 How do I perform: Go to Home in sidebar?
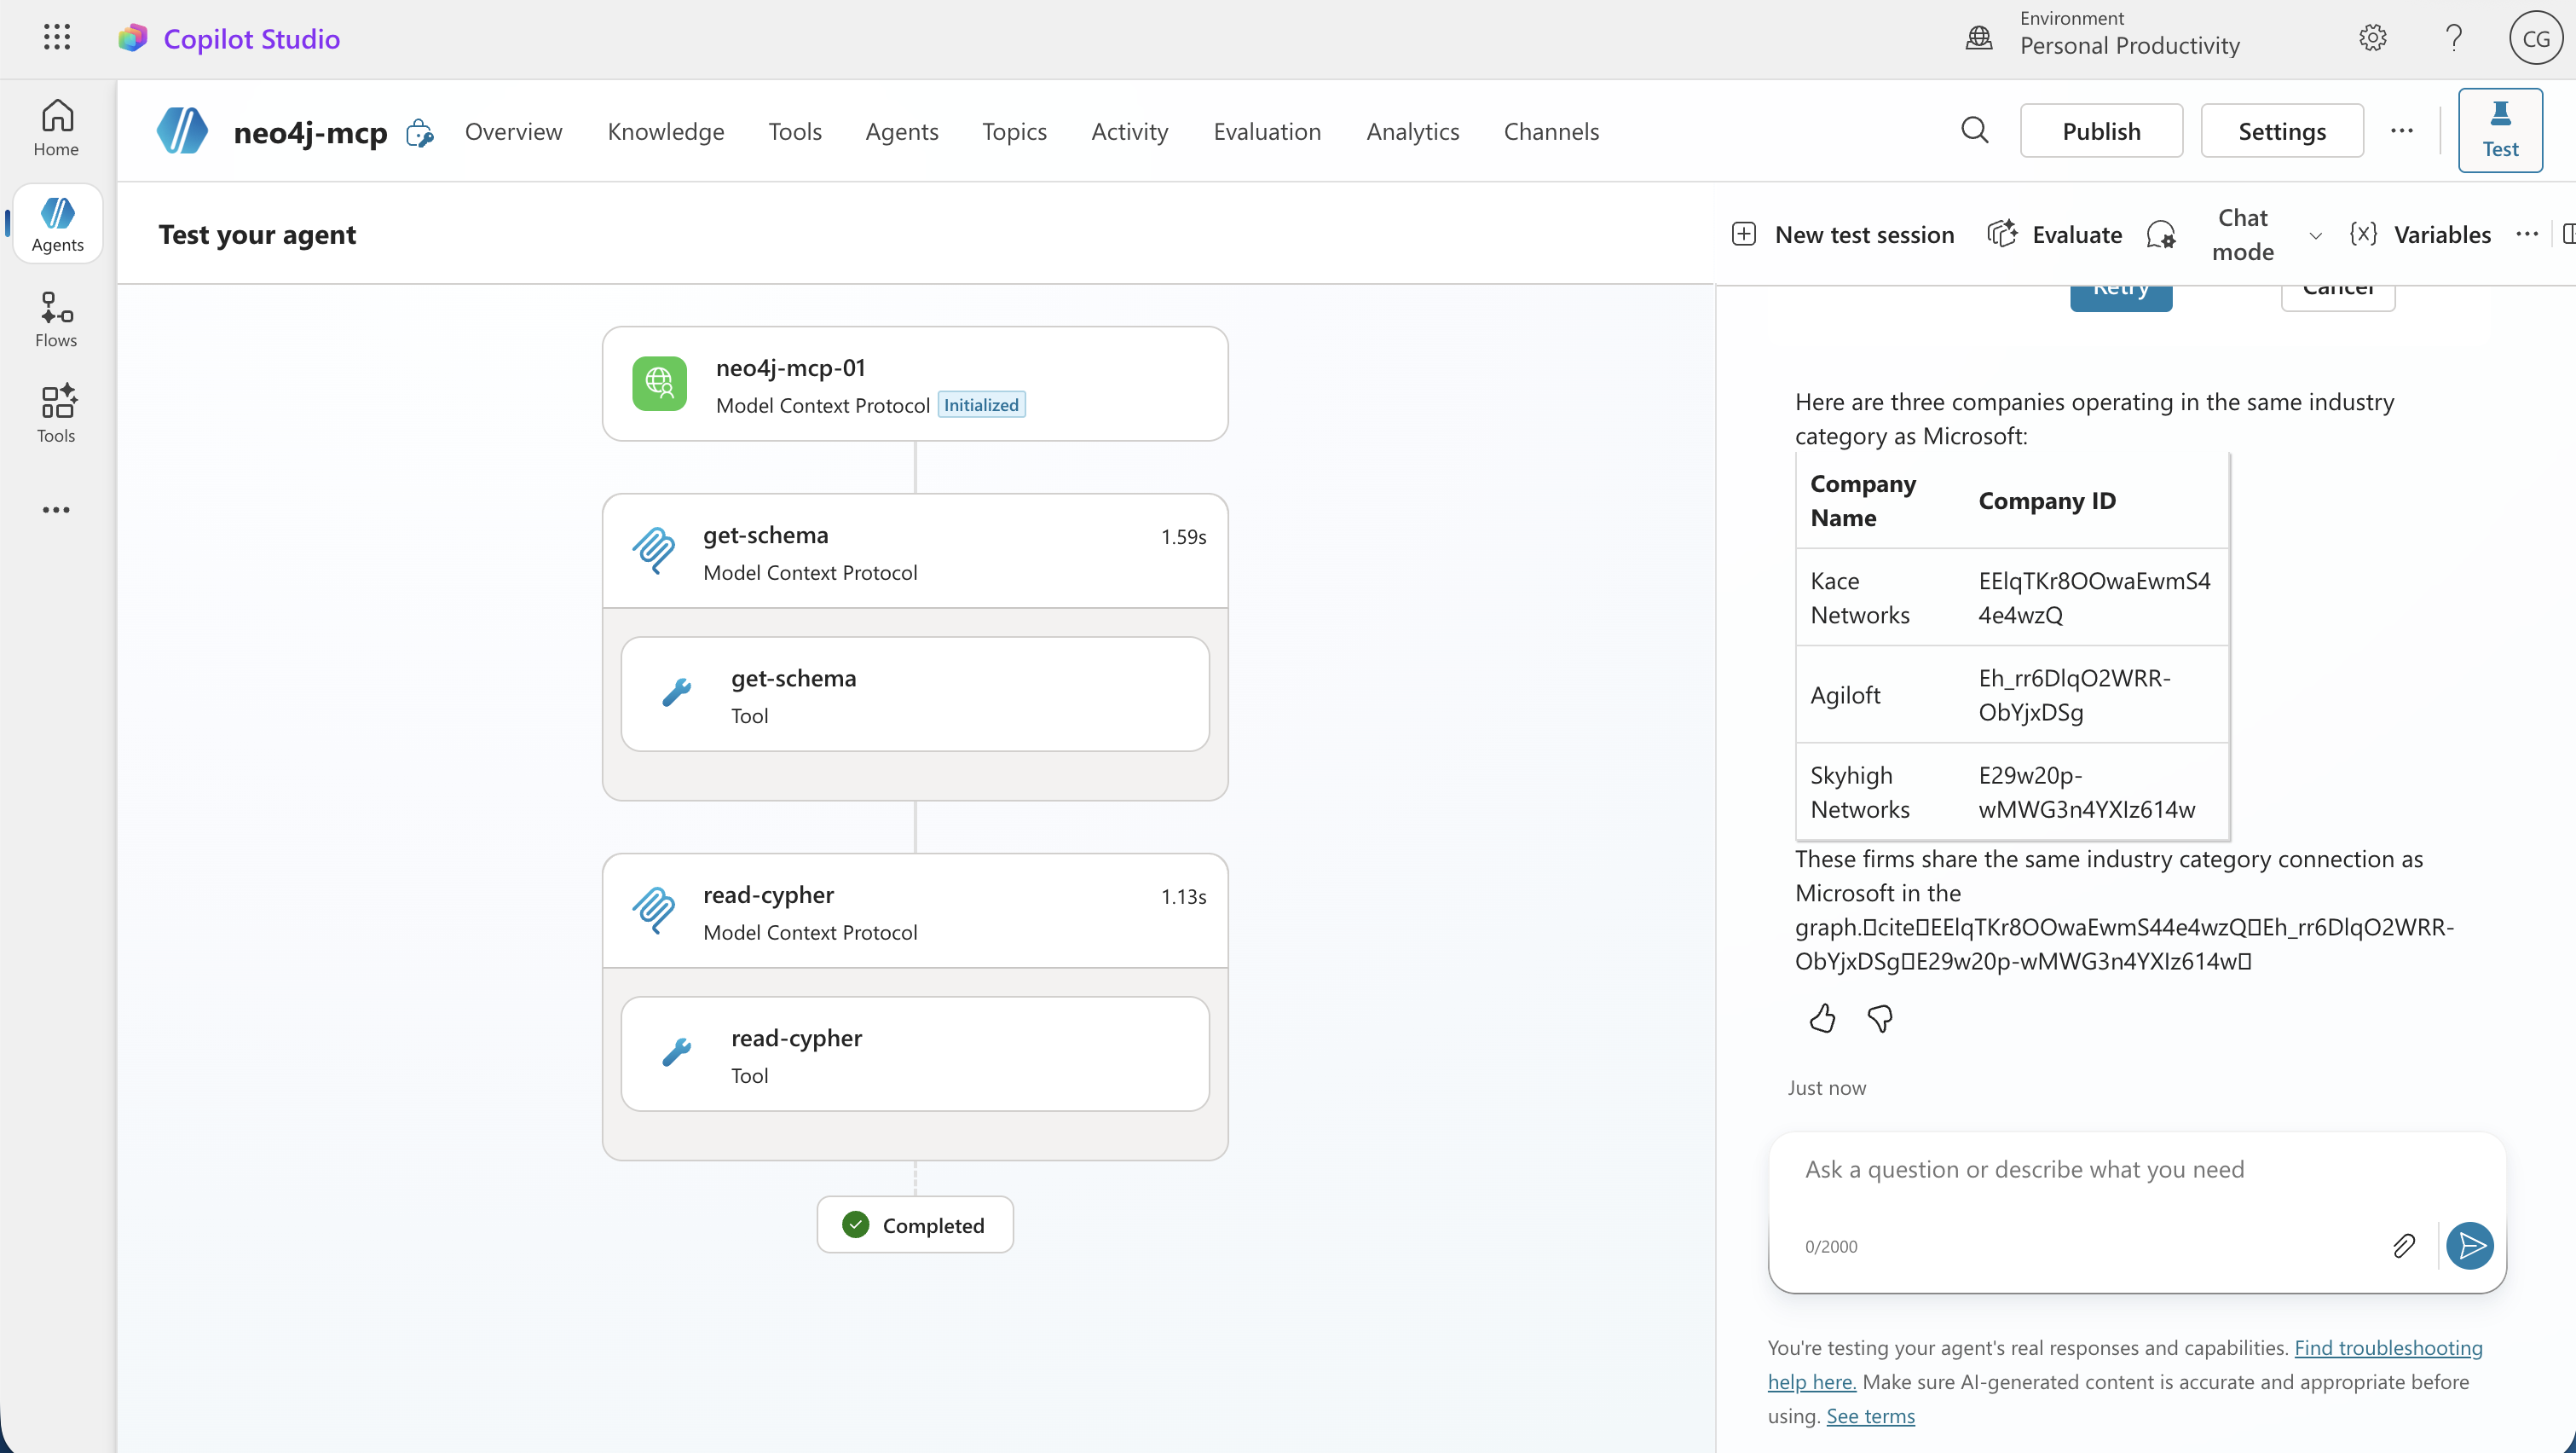click(x=57, y=128)
